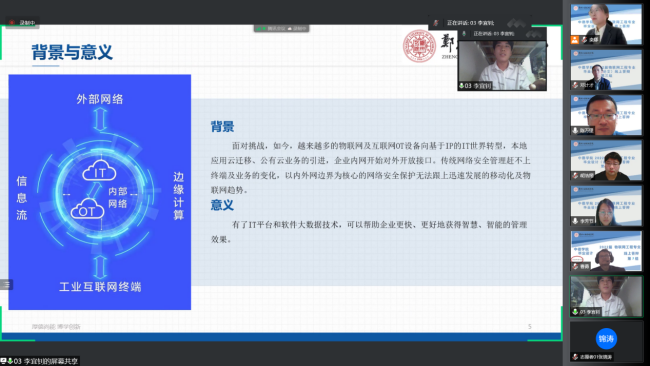Select the fourth participant video thumbnail
This screenshot has width=650, height=366.
(x=606, y=160)
